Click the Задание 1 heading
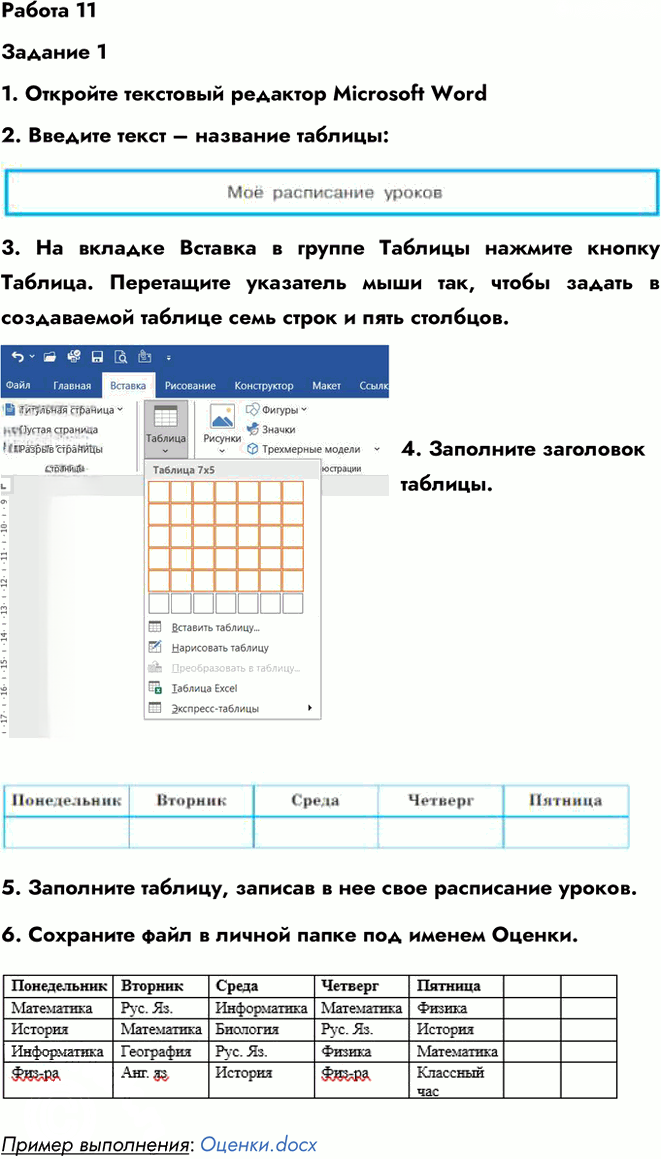This screenshot has height=1159, width=661. tap(55, 52)
